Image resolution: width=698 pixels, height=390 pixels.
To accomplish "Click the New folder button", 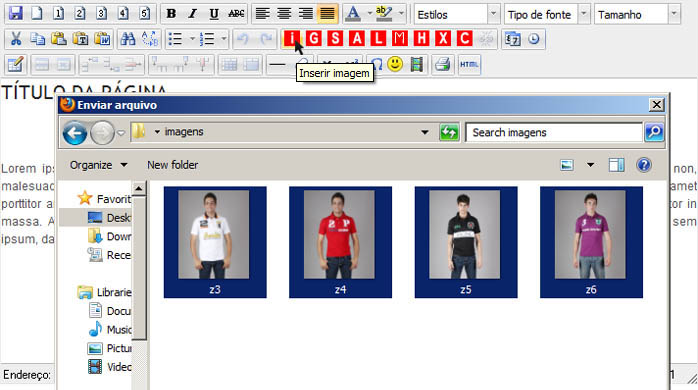I will tap(173, 165).
